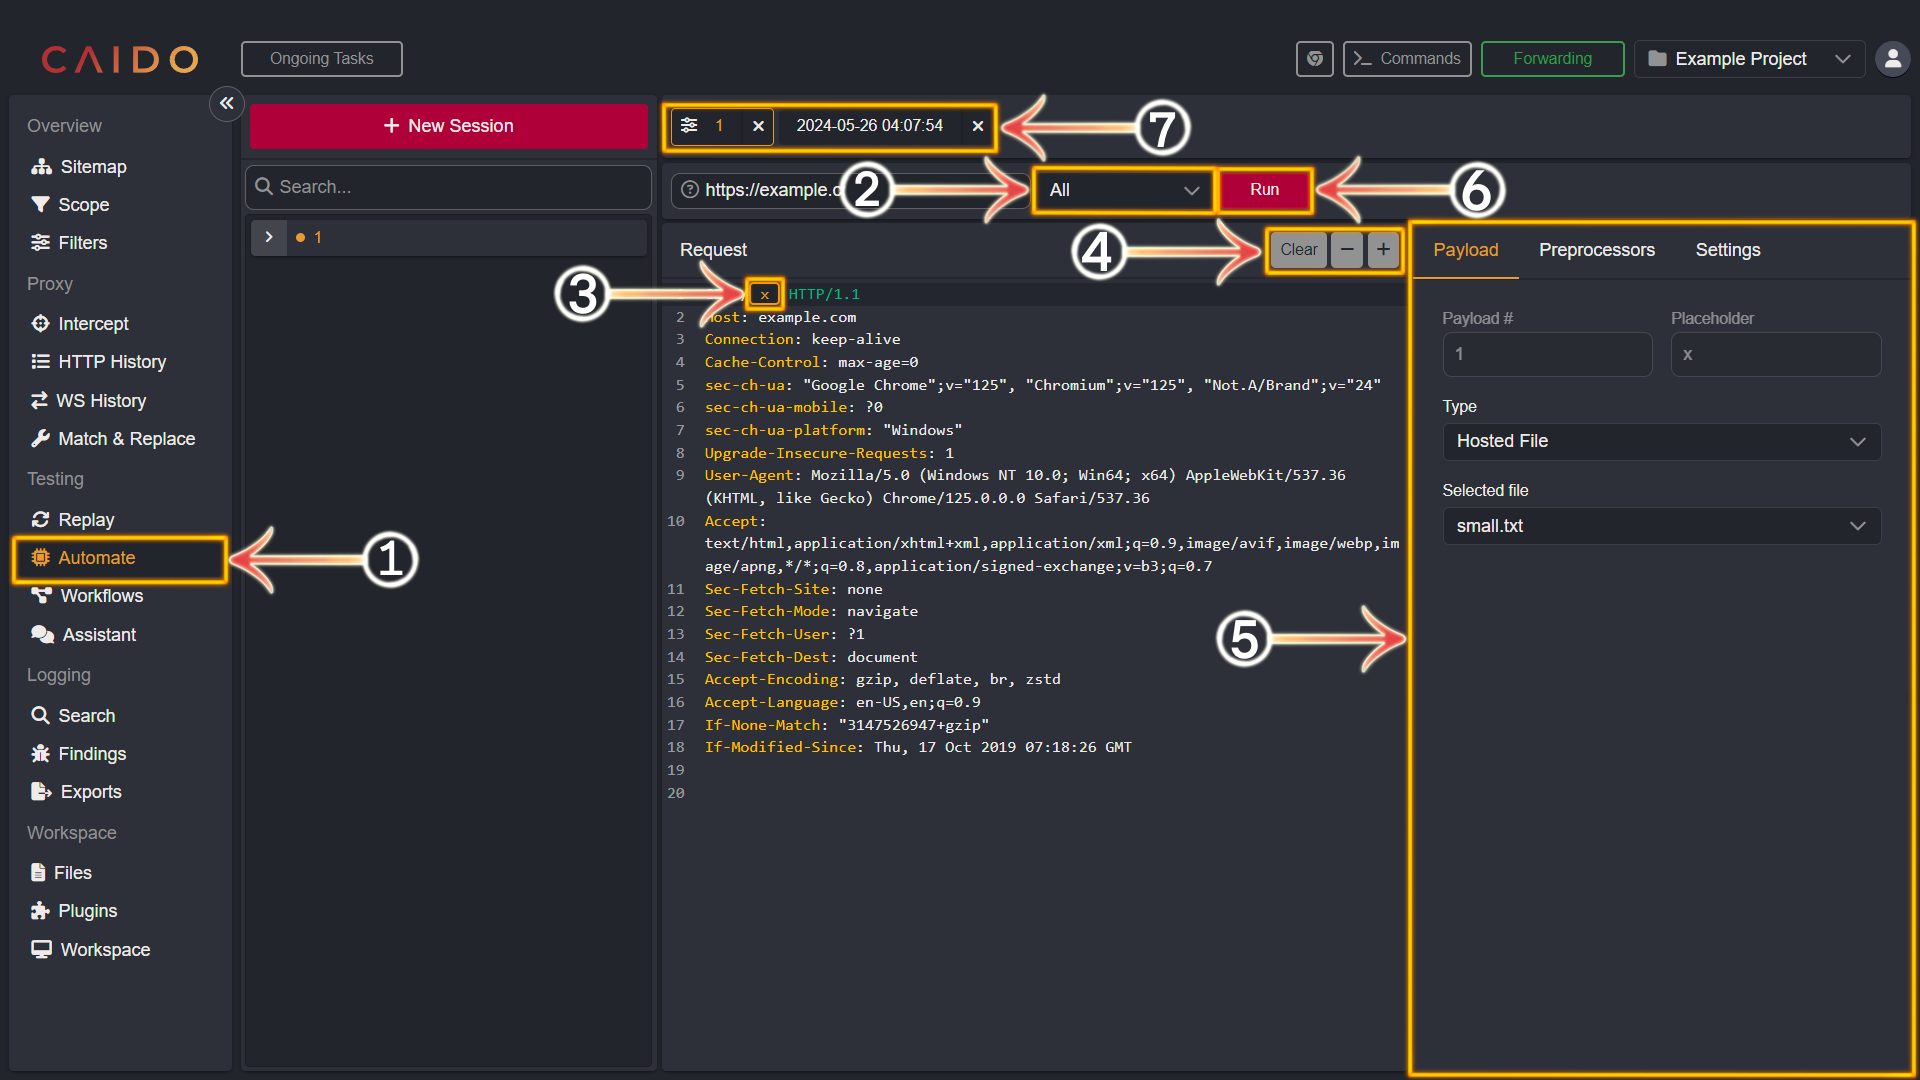Open the All strategy dropdown
Screen dimensions: 1920x1080
1124,190
